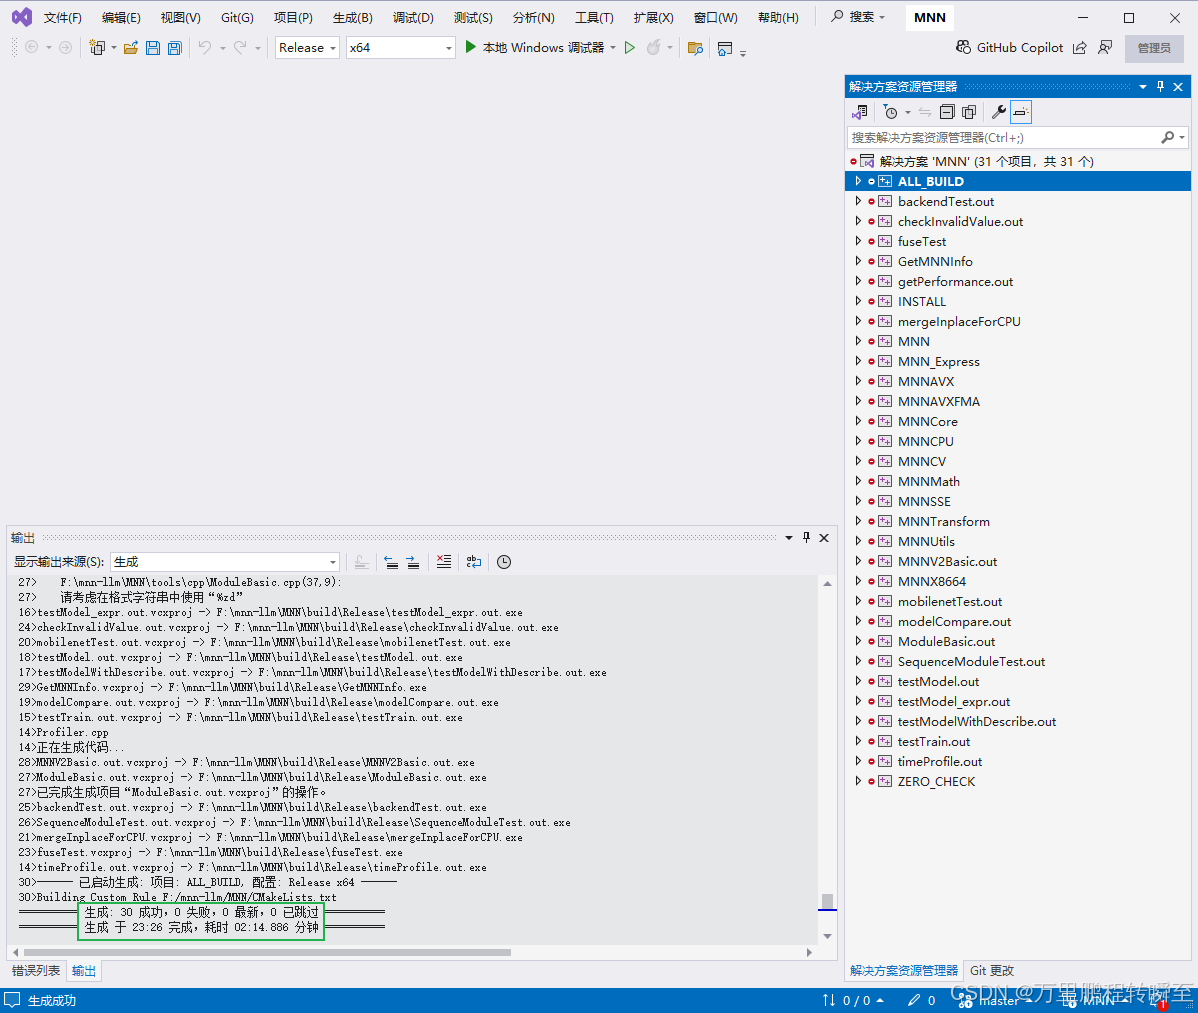The width and height of the screenshot is (1198, 1013).
Task: Click the up/down arrows sync indicator 0/0
Action: (x=853, y=1001)
